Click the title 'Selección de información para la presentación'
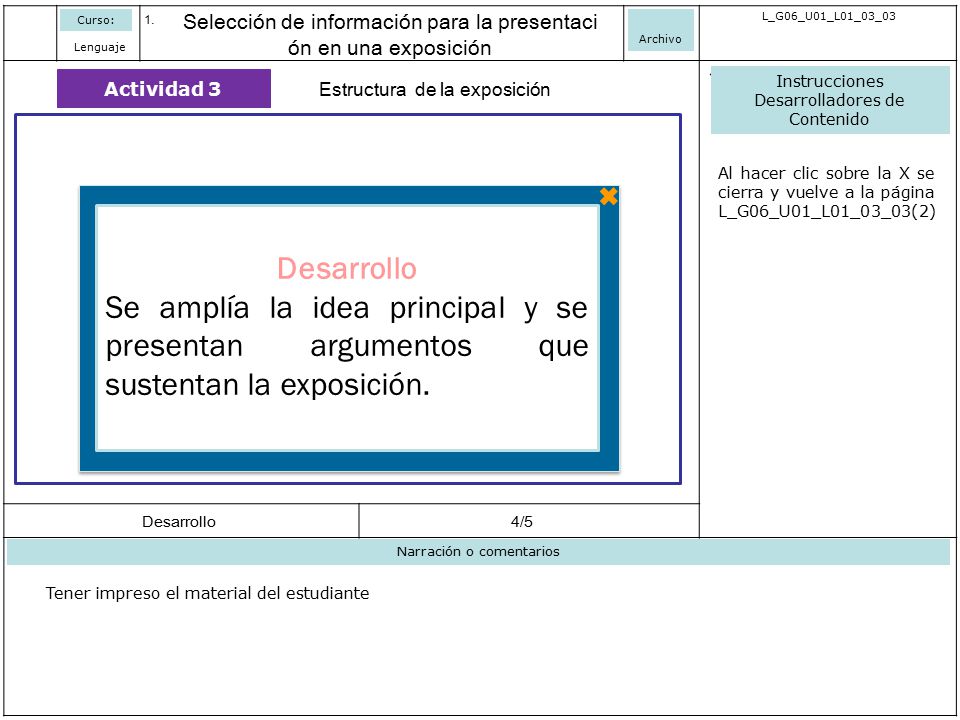The height and width of the screenshot is (720, 960). [x=390, y=34]
